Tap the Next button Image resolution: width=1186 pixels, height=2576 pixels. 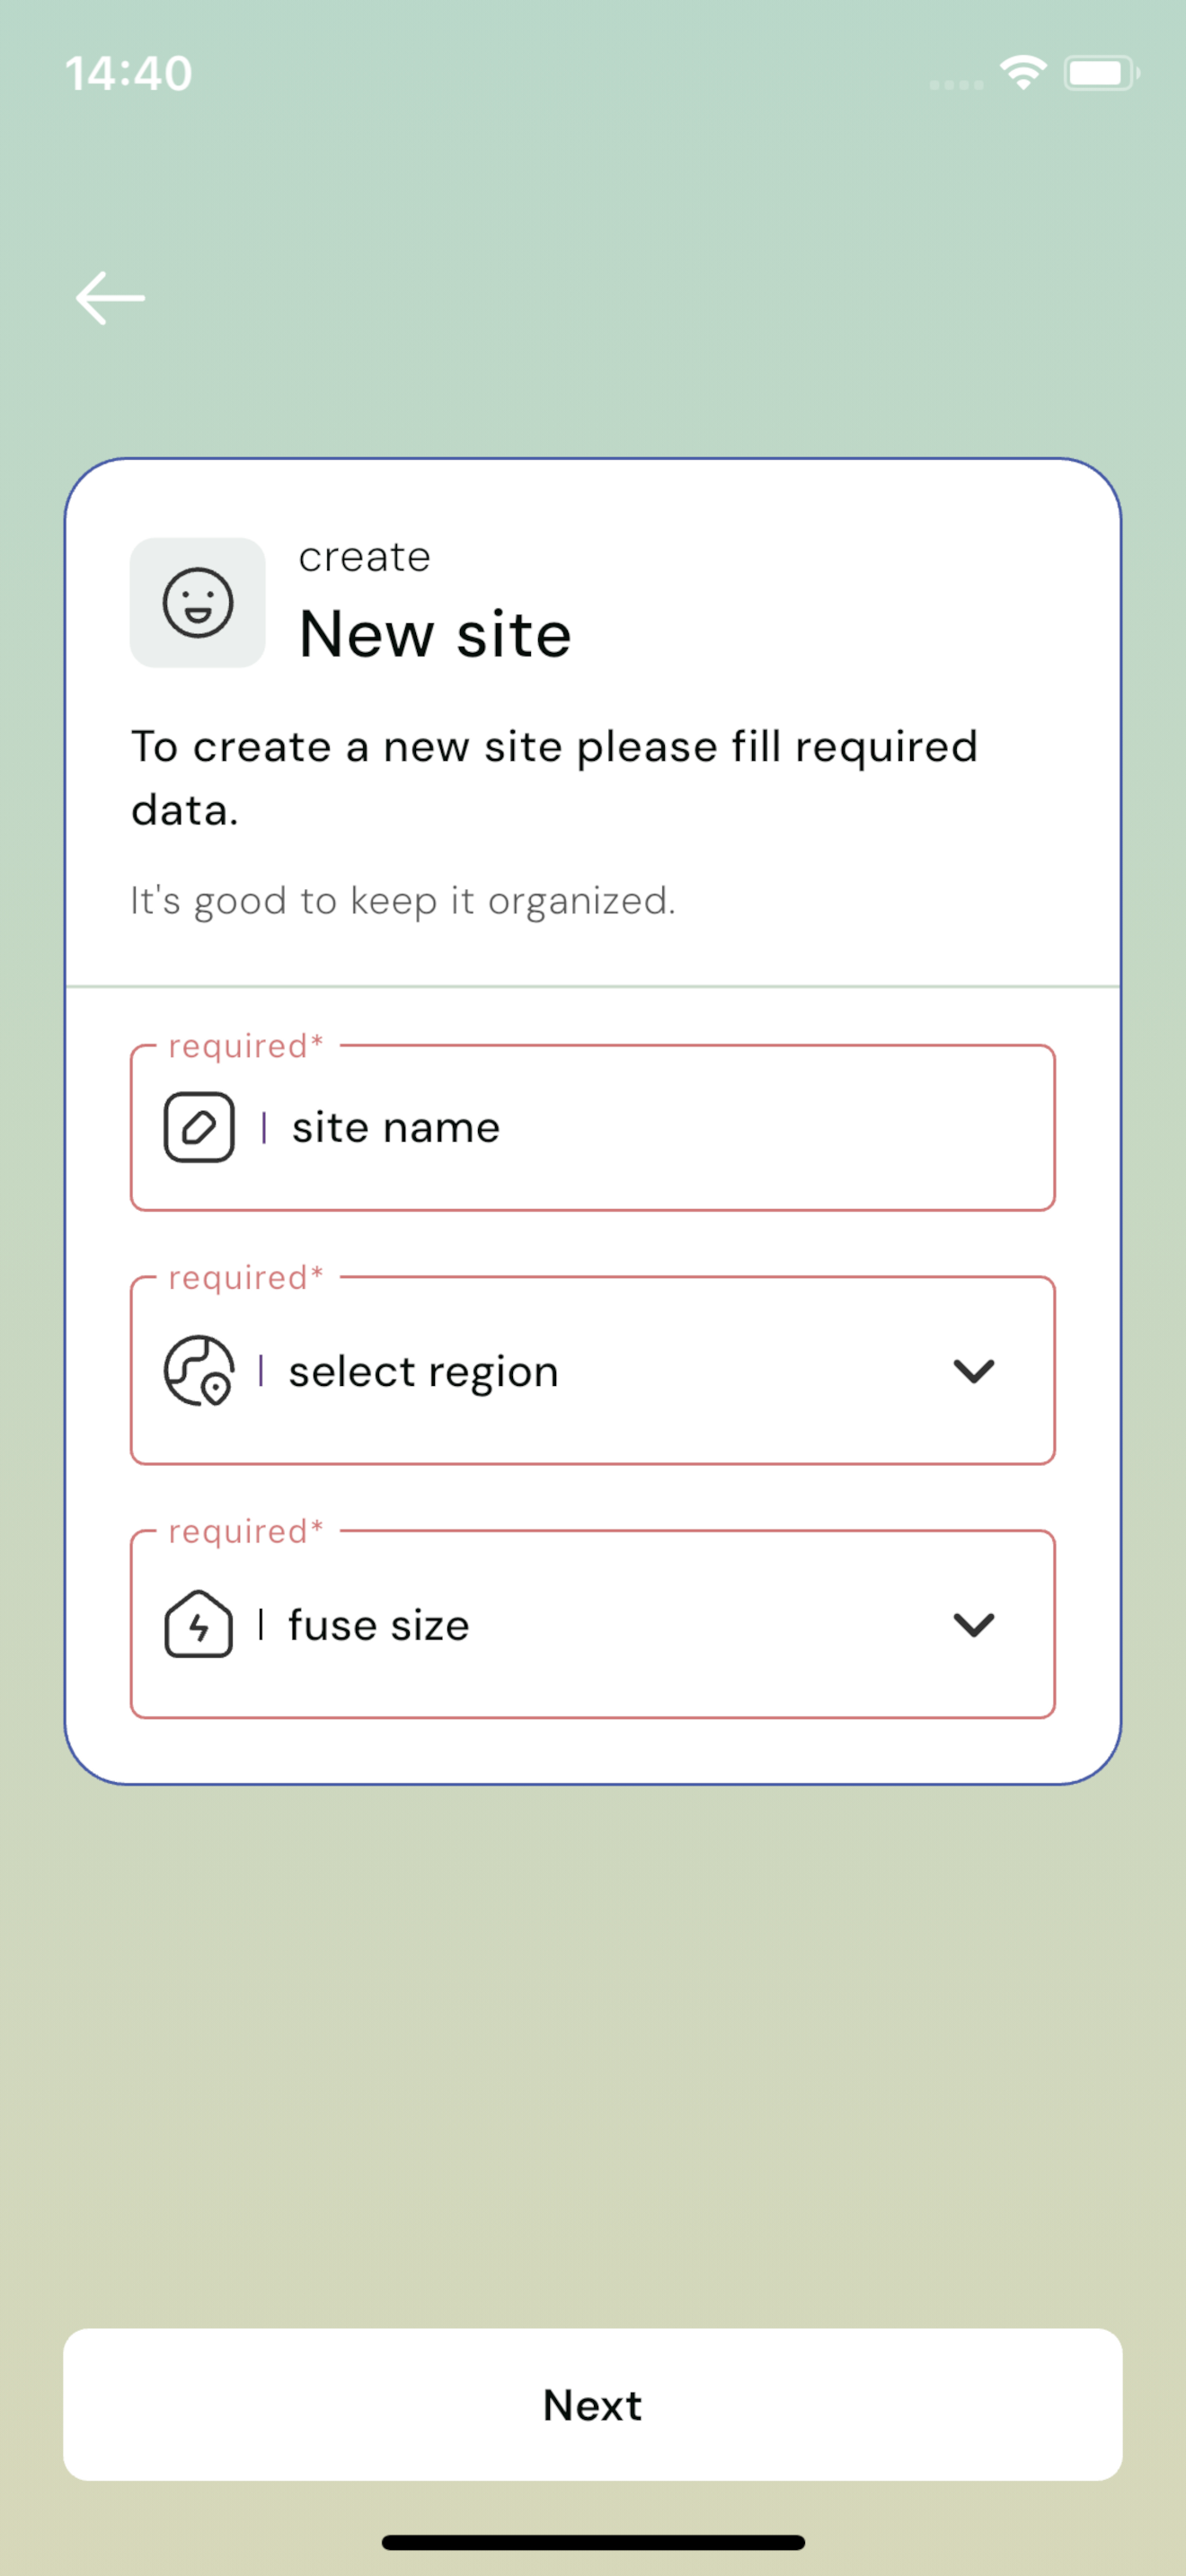593,2405
